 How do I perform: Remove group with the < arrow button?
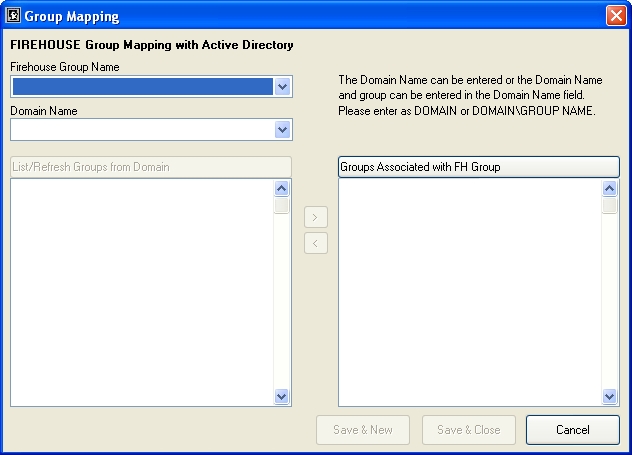316,243
